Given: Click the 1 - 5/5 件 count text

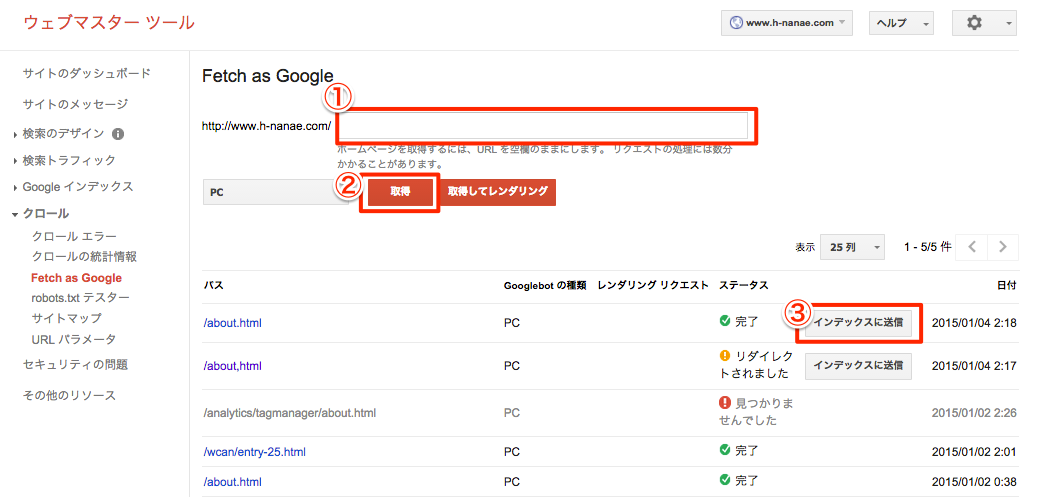Looking at the screenshot, I should click(927, 247).
